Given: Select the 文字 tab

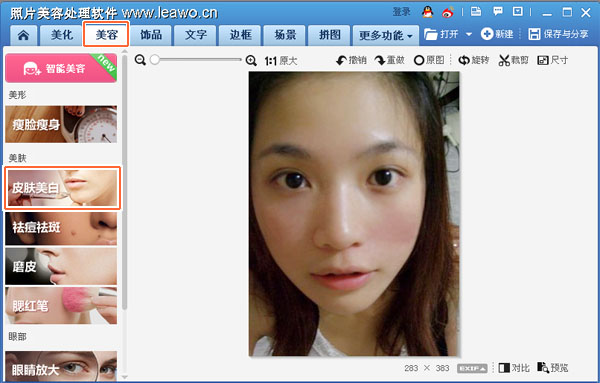Looking at the screenshot, I should click(196, 35).
